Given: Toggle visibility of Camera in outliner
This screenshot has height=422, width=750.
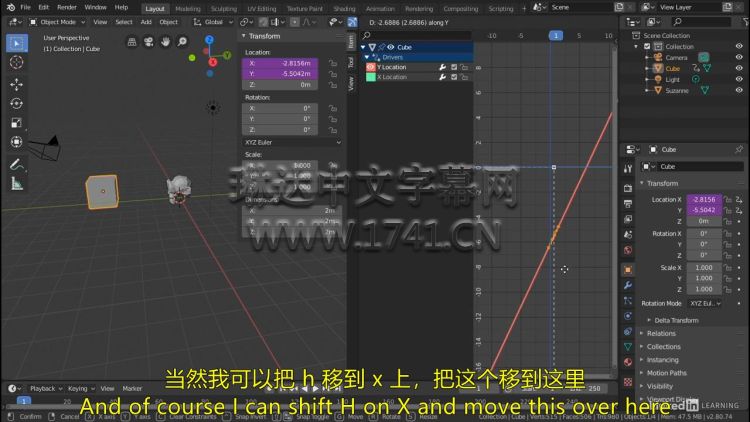Looking at the screenshot, I should tap(739, 57).
